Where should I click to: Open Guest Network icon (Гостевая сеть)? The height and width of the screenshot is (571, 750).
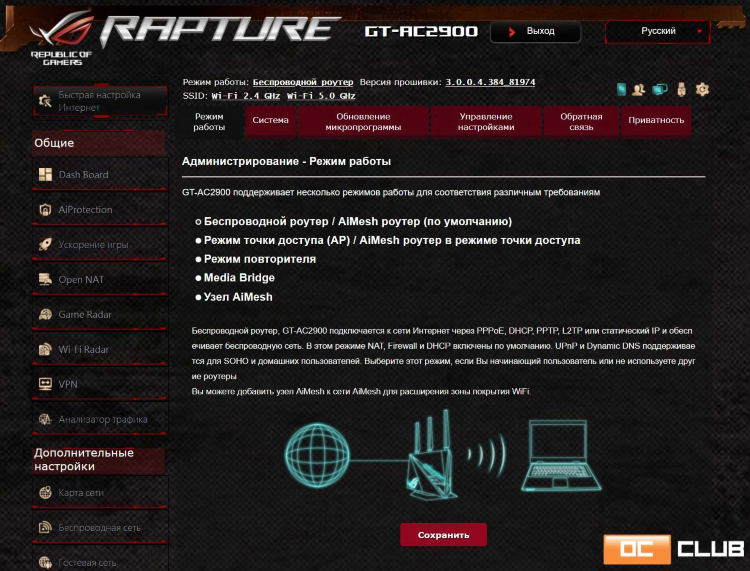click(x=45, y=562)
